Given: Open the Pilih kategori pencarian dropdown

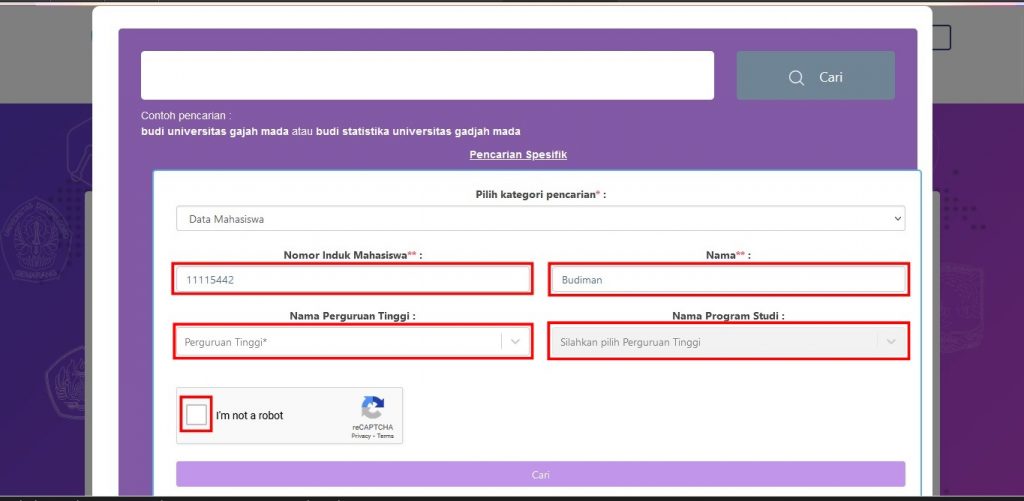Looking at the screenshot, I should [x=540, y=219].
